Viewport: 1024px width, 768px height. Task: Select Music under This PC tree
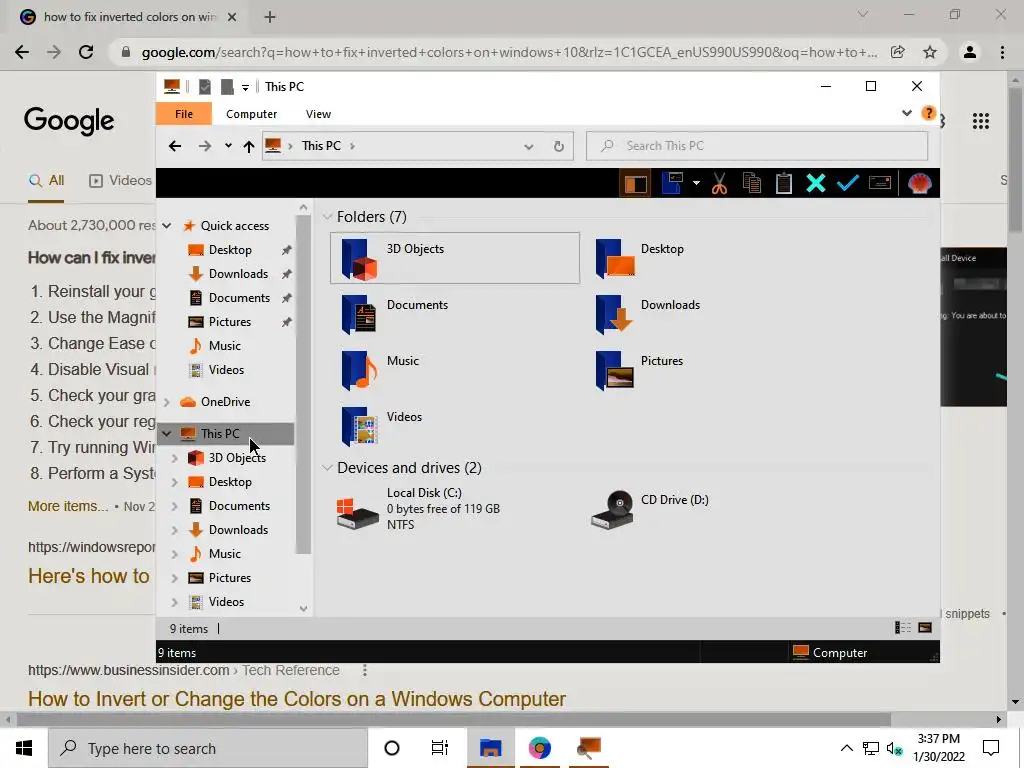pyautogui.click(x=225, y=554)
